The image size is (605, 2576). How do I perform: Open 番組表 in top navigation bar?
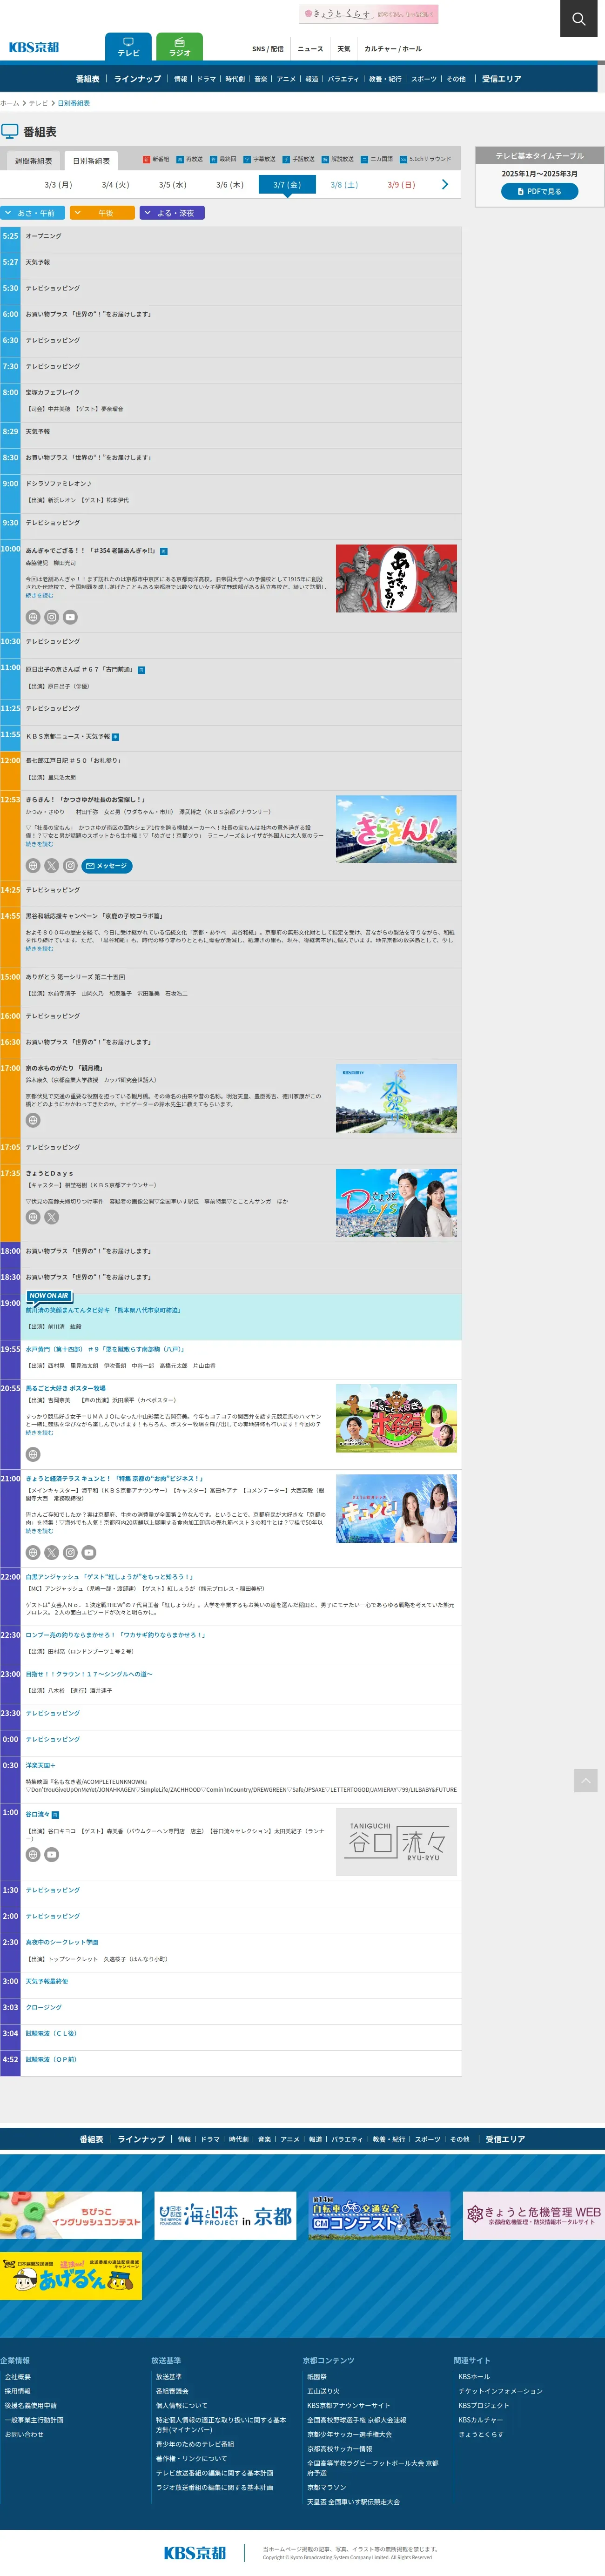(x=88, y=79)
